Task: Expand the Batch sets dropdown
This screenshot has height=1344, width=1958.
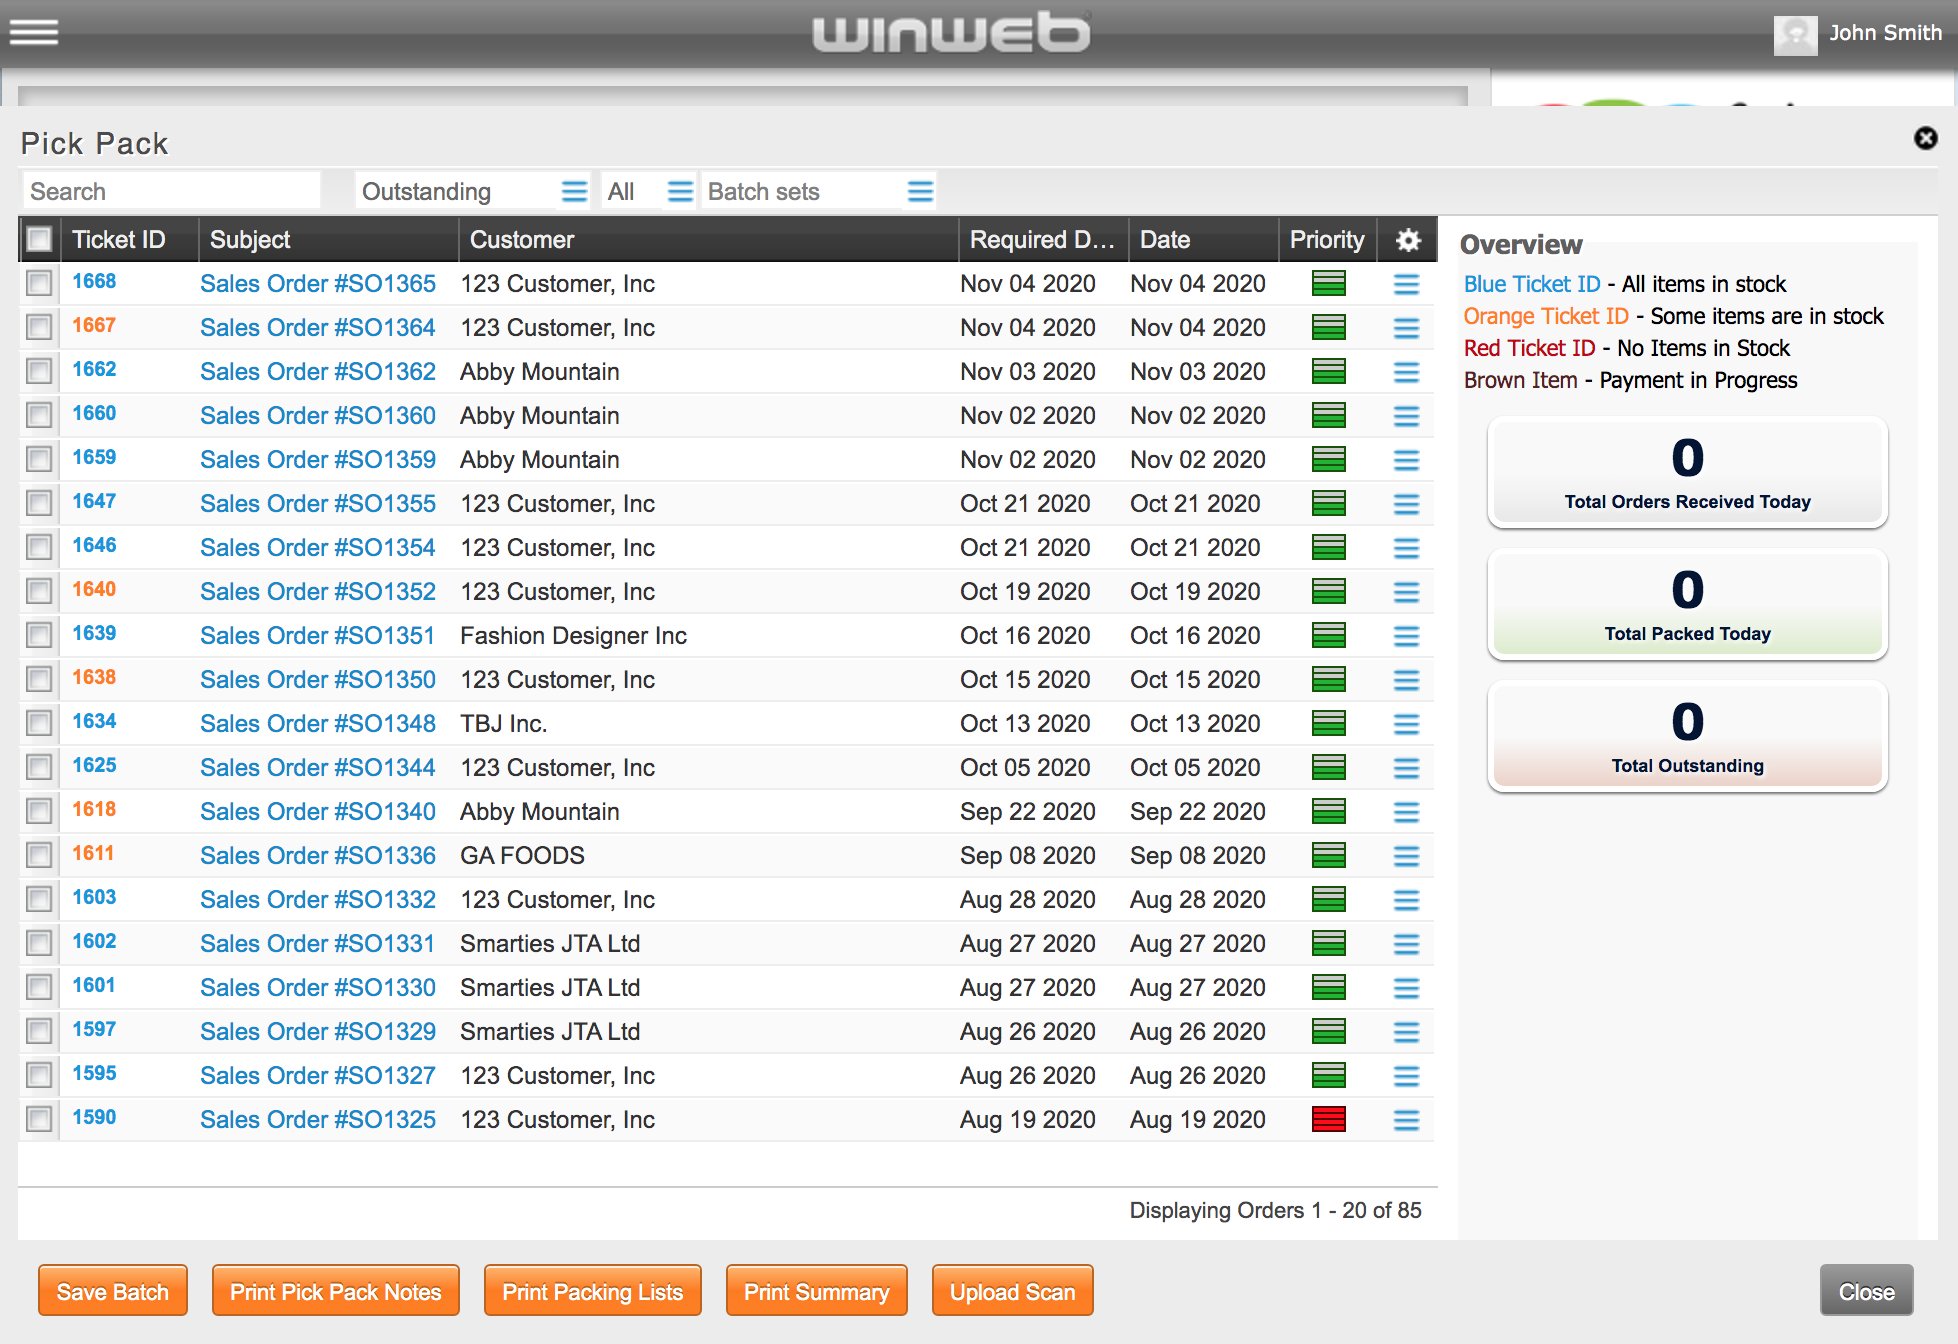Action: point(920,191)
